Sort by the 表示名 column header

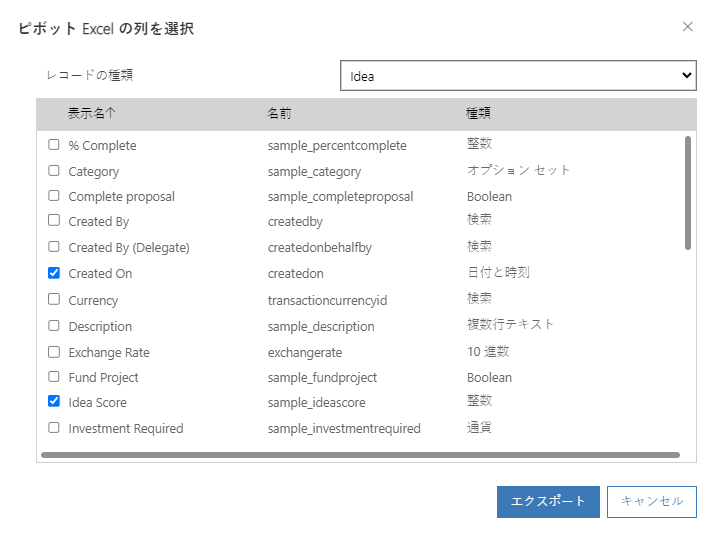[92, 113]
